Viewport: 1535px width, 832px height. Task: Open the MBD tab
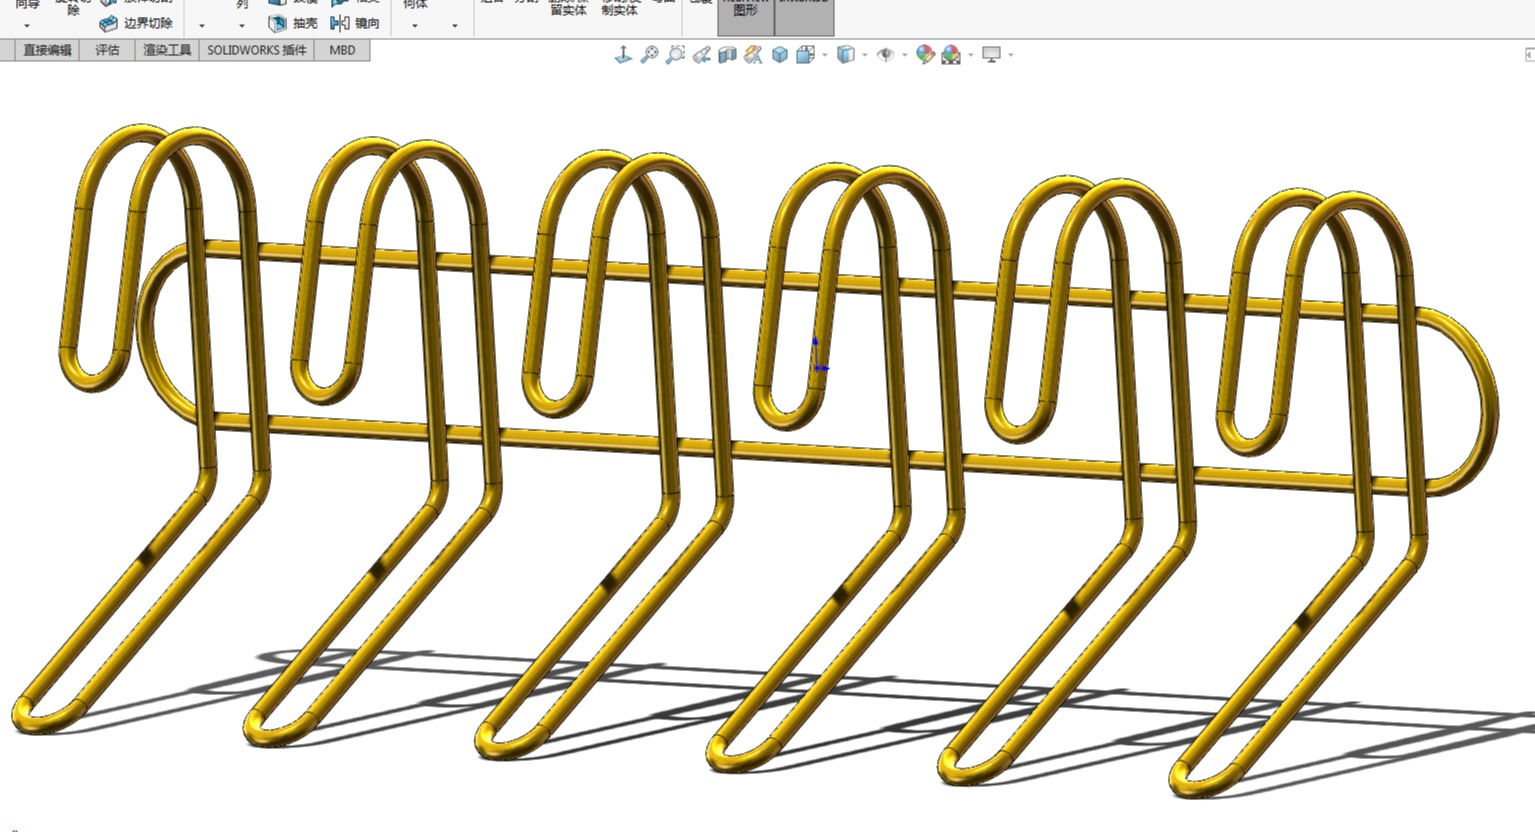point(342,50)
